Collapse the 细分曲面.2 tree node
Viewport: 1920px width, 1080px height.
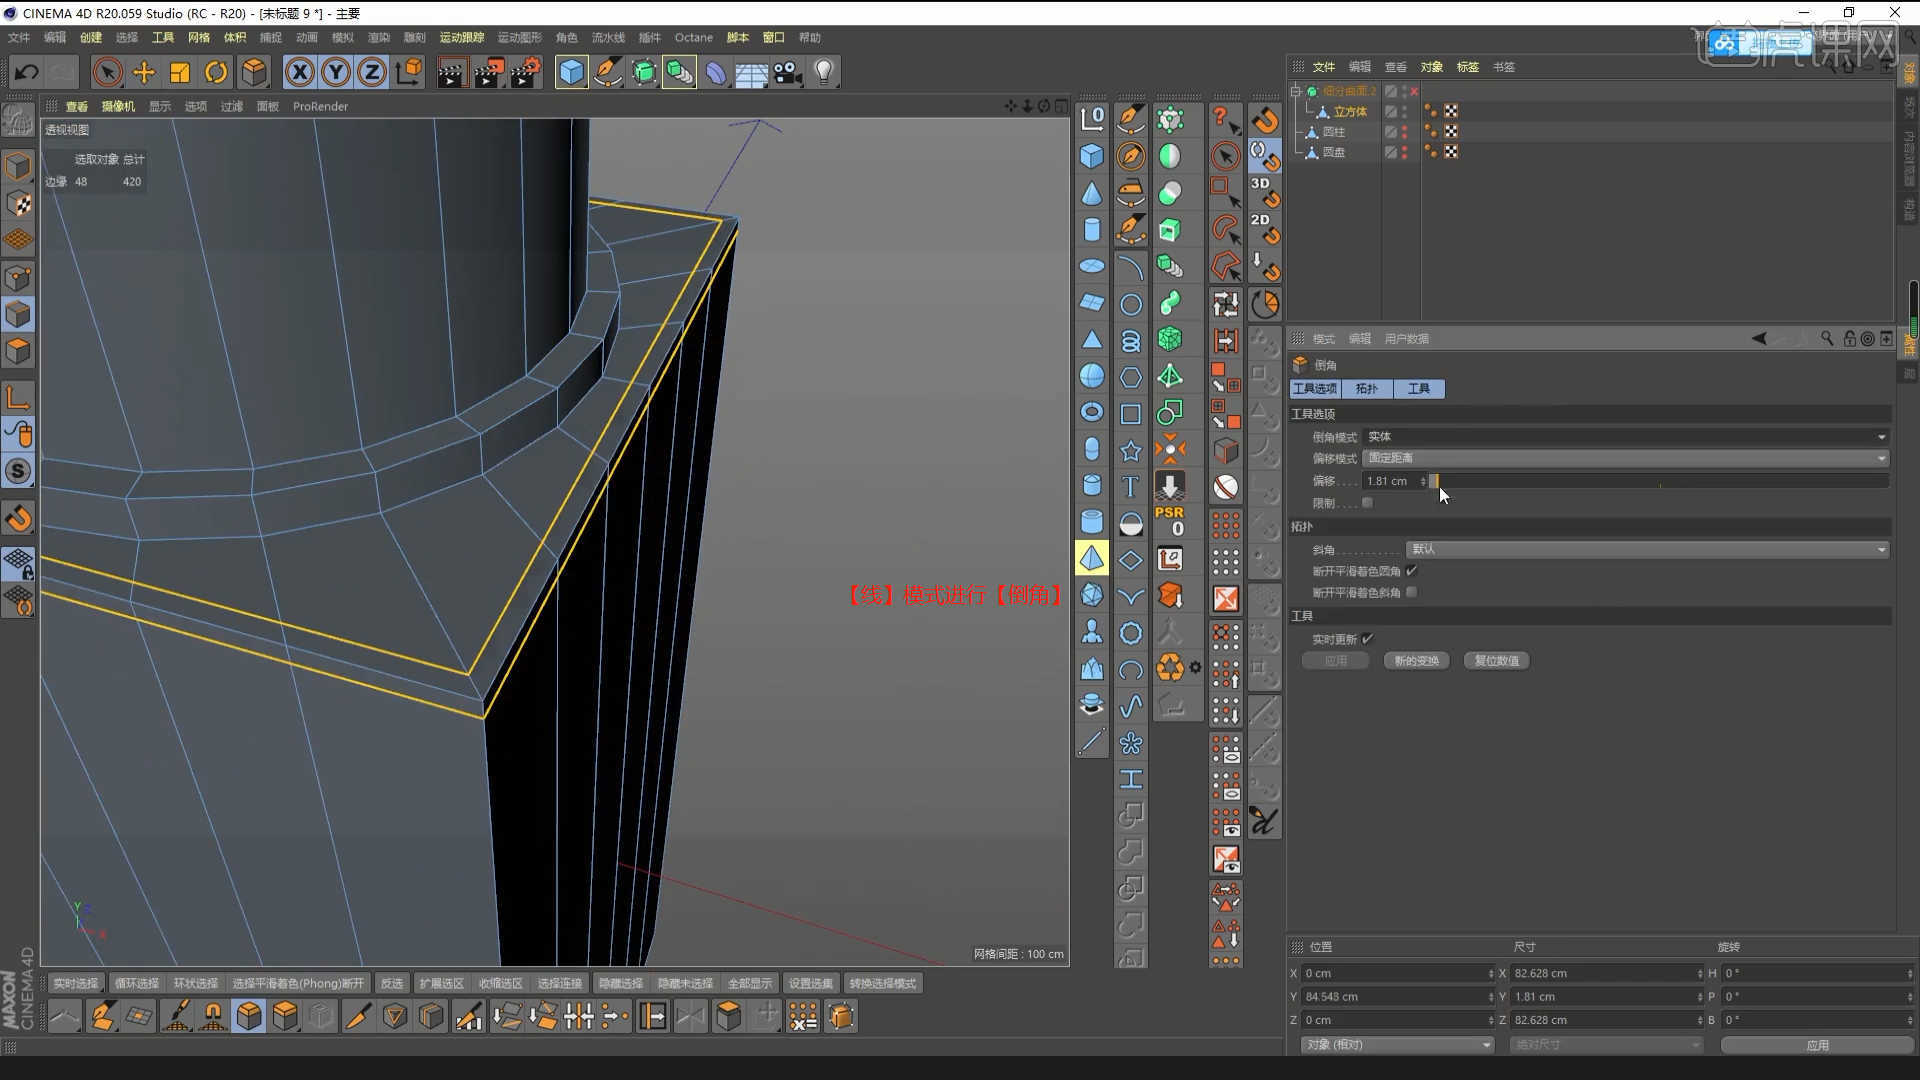tap(1296, 91)
